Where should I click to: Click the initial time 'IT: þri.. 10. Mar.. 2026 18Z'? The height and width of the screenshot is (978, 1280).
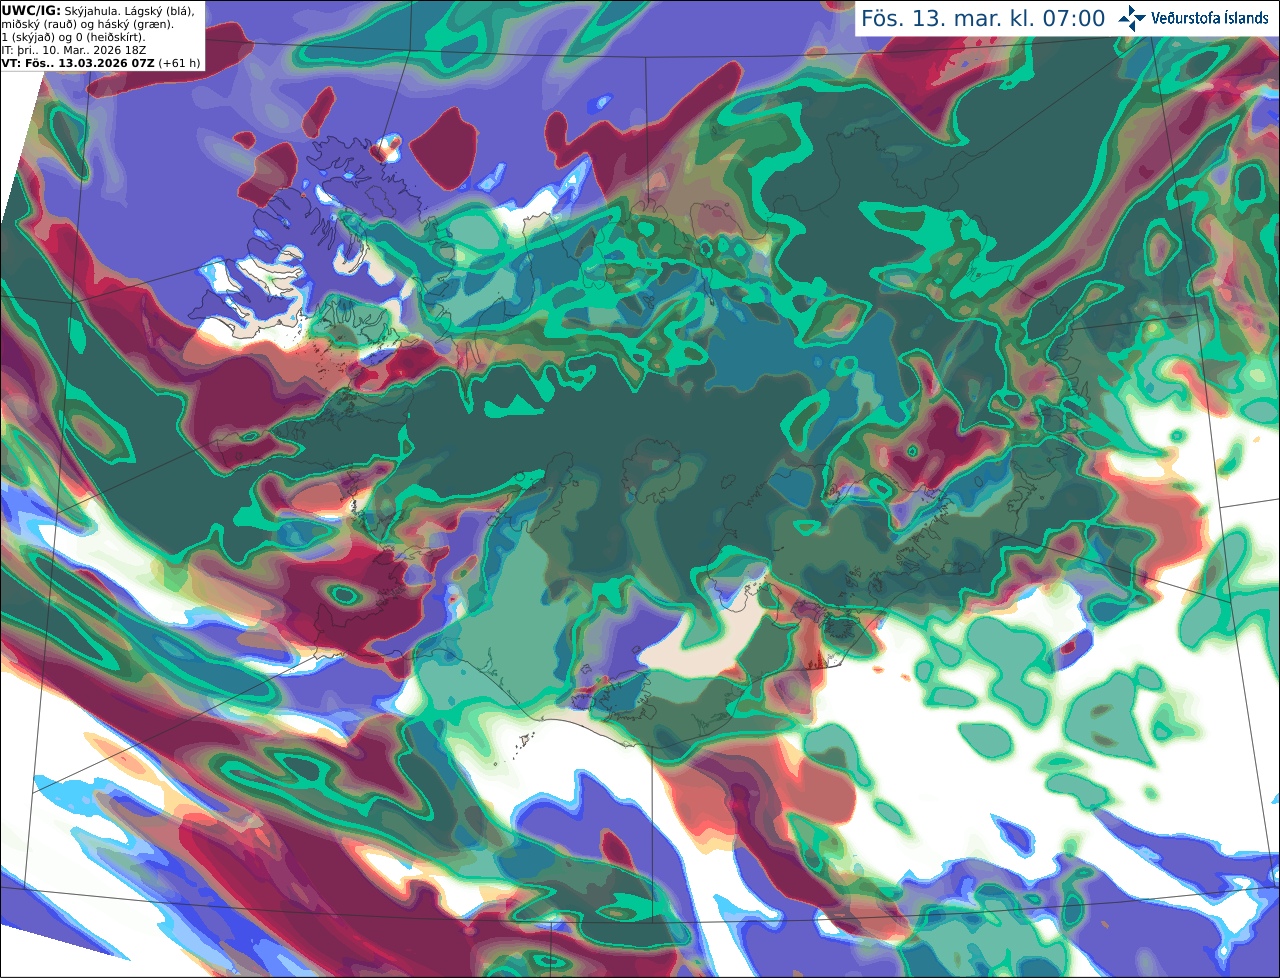[75, 50]
